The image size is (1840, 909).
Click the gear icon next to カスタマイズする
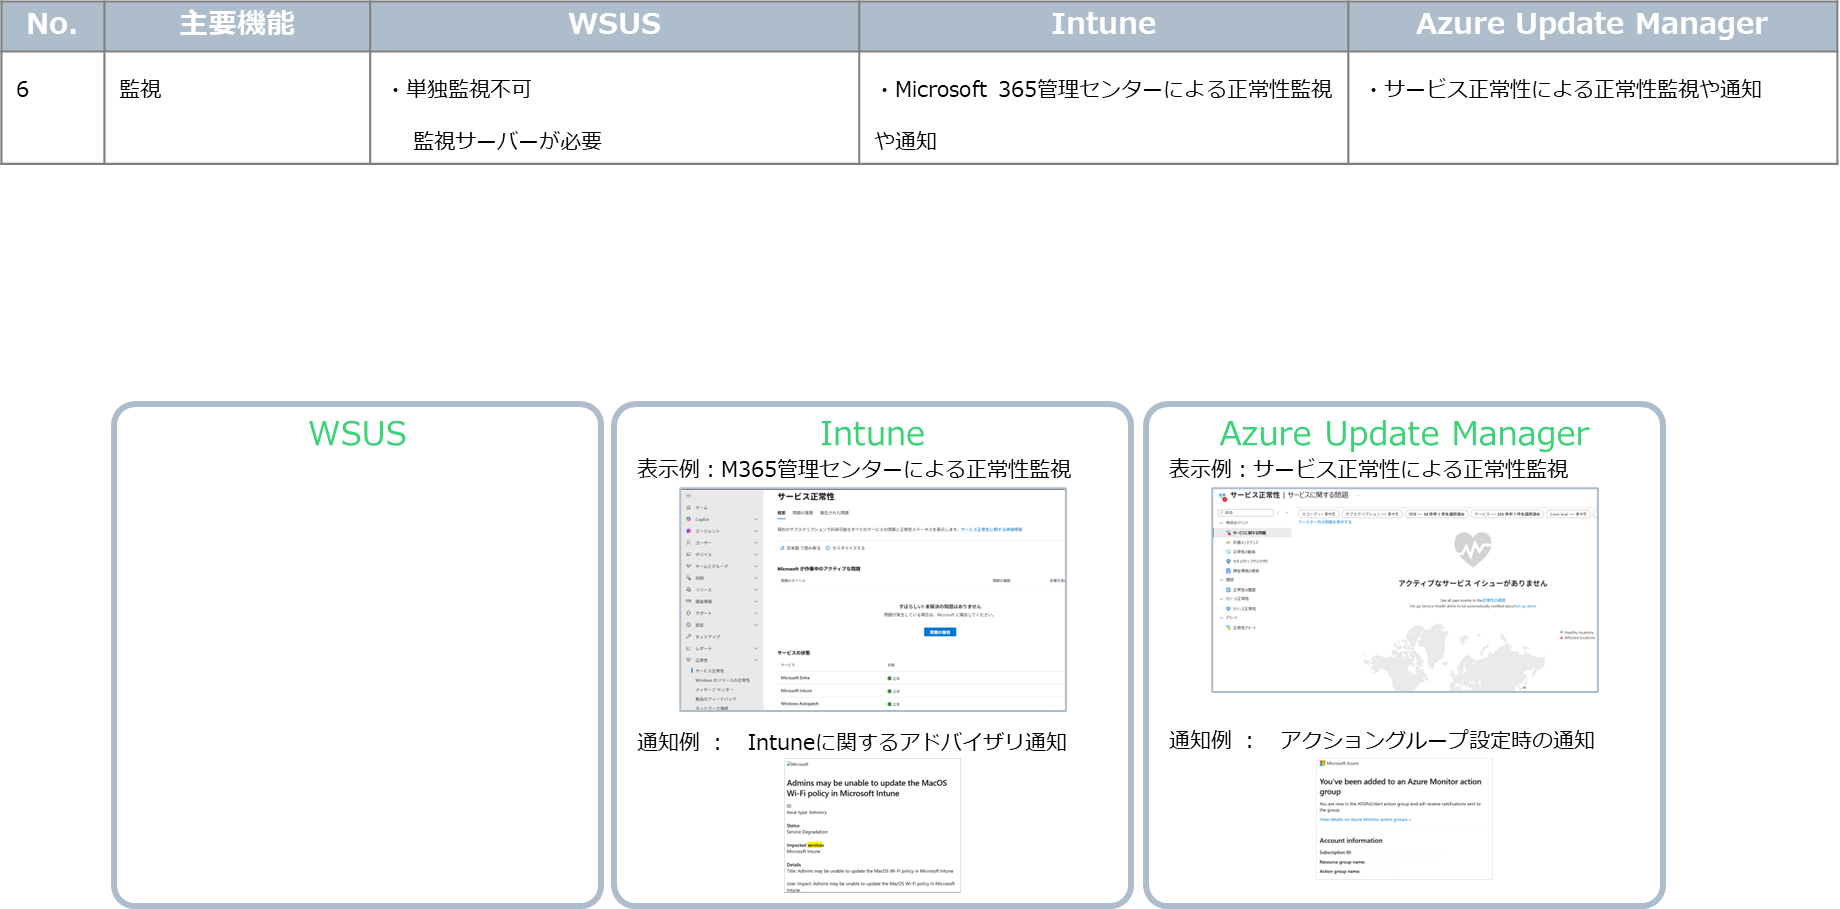point(828,548)
